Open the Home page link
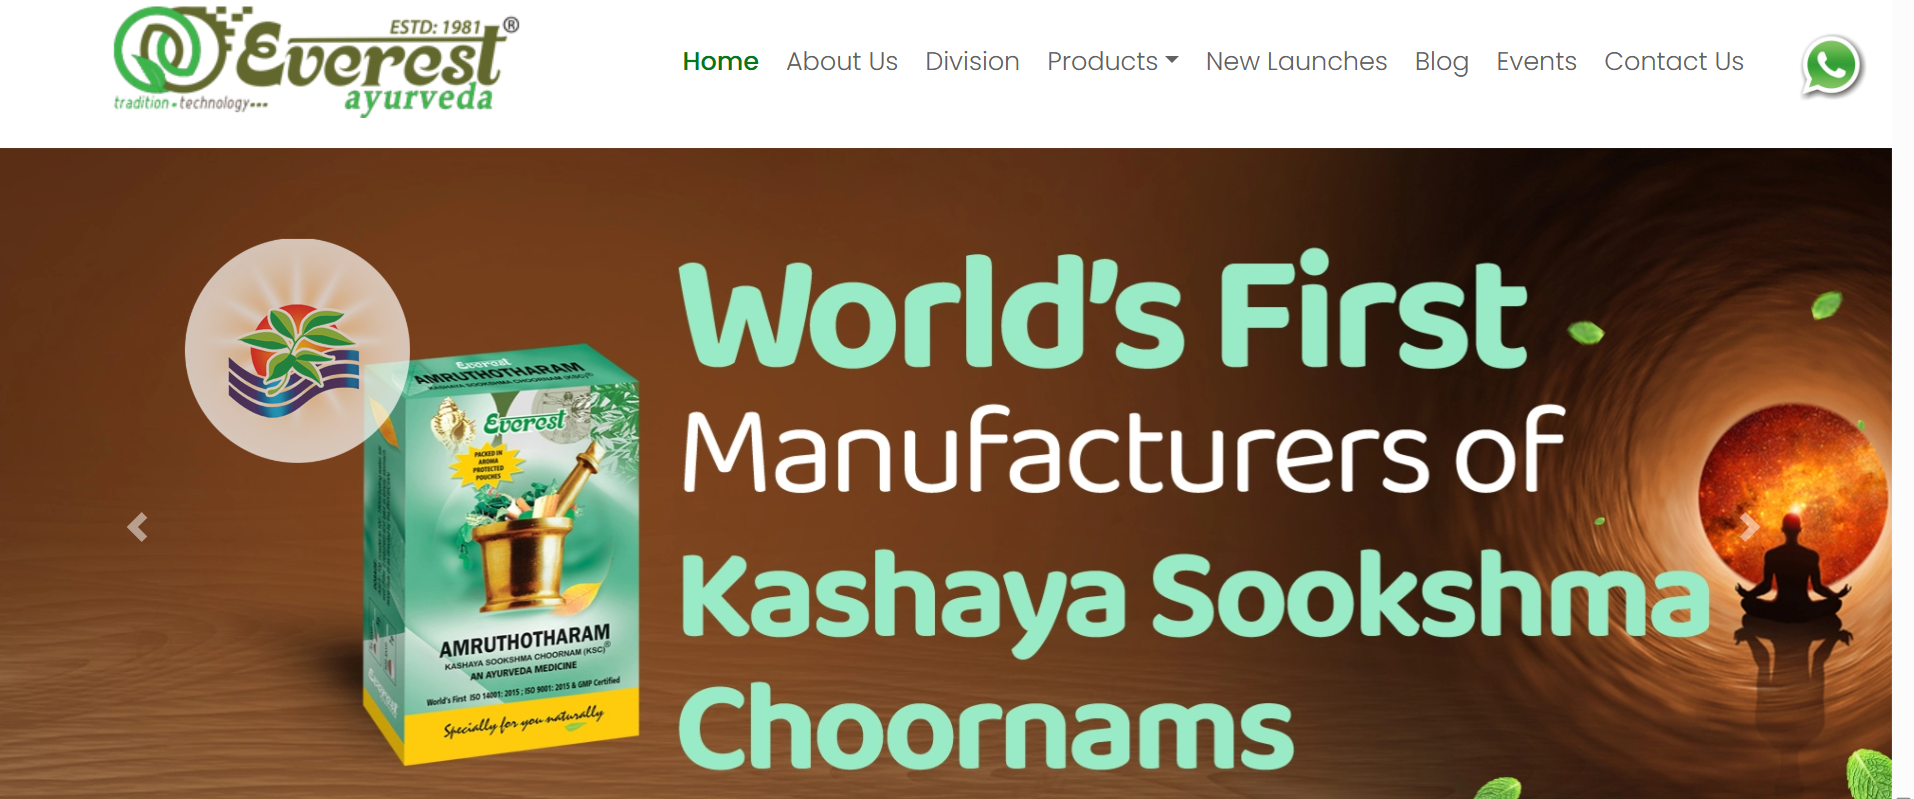The height and width of the screenshot is (799, 1914). click(720, 62)
